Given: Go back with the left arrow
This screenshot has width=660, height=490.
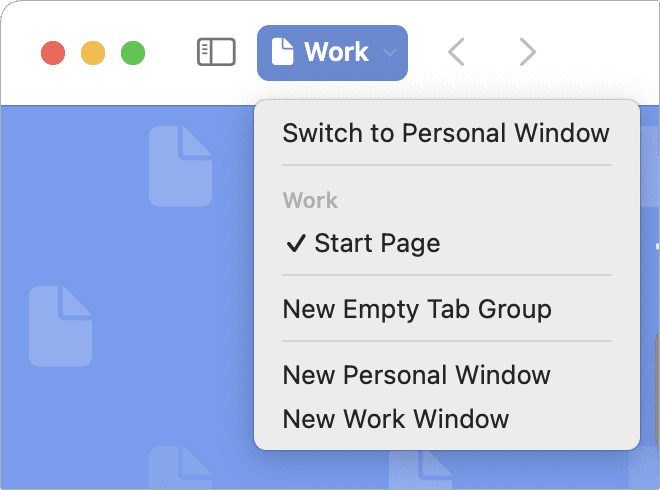Looking at the screenshot, I should click(456, 52).
